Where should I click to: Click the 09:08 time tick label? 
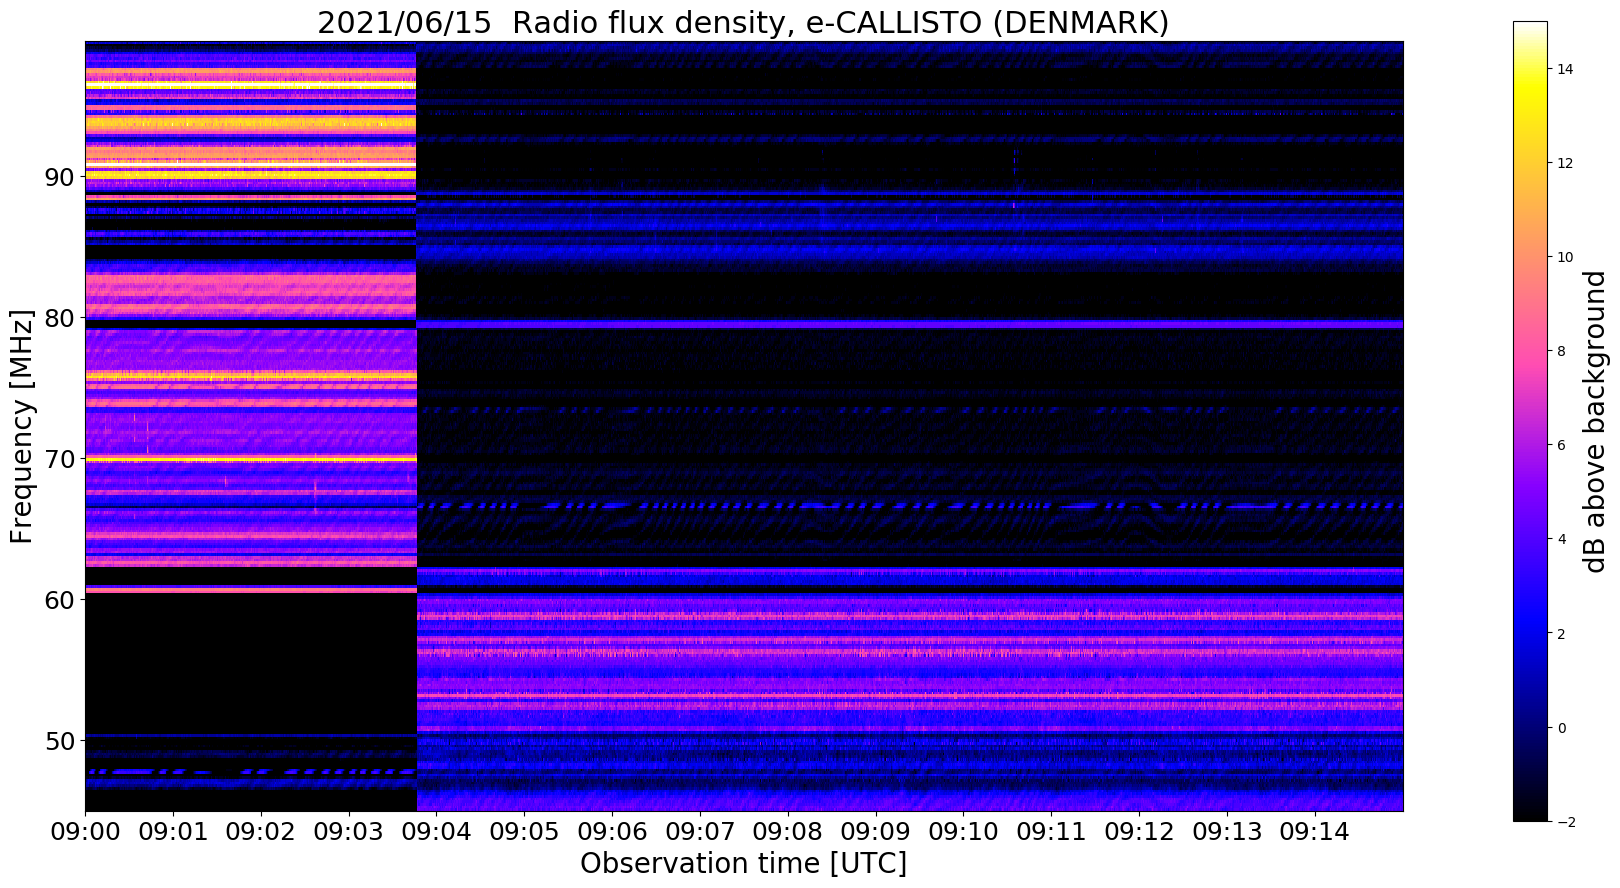tap(788, 831)
